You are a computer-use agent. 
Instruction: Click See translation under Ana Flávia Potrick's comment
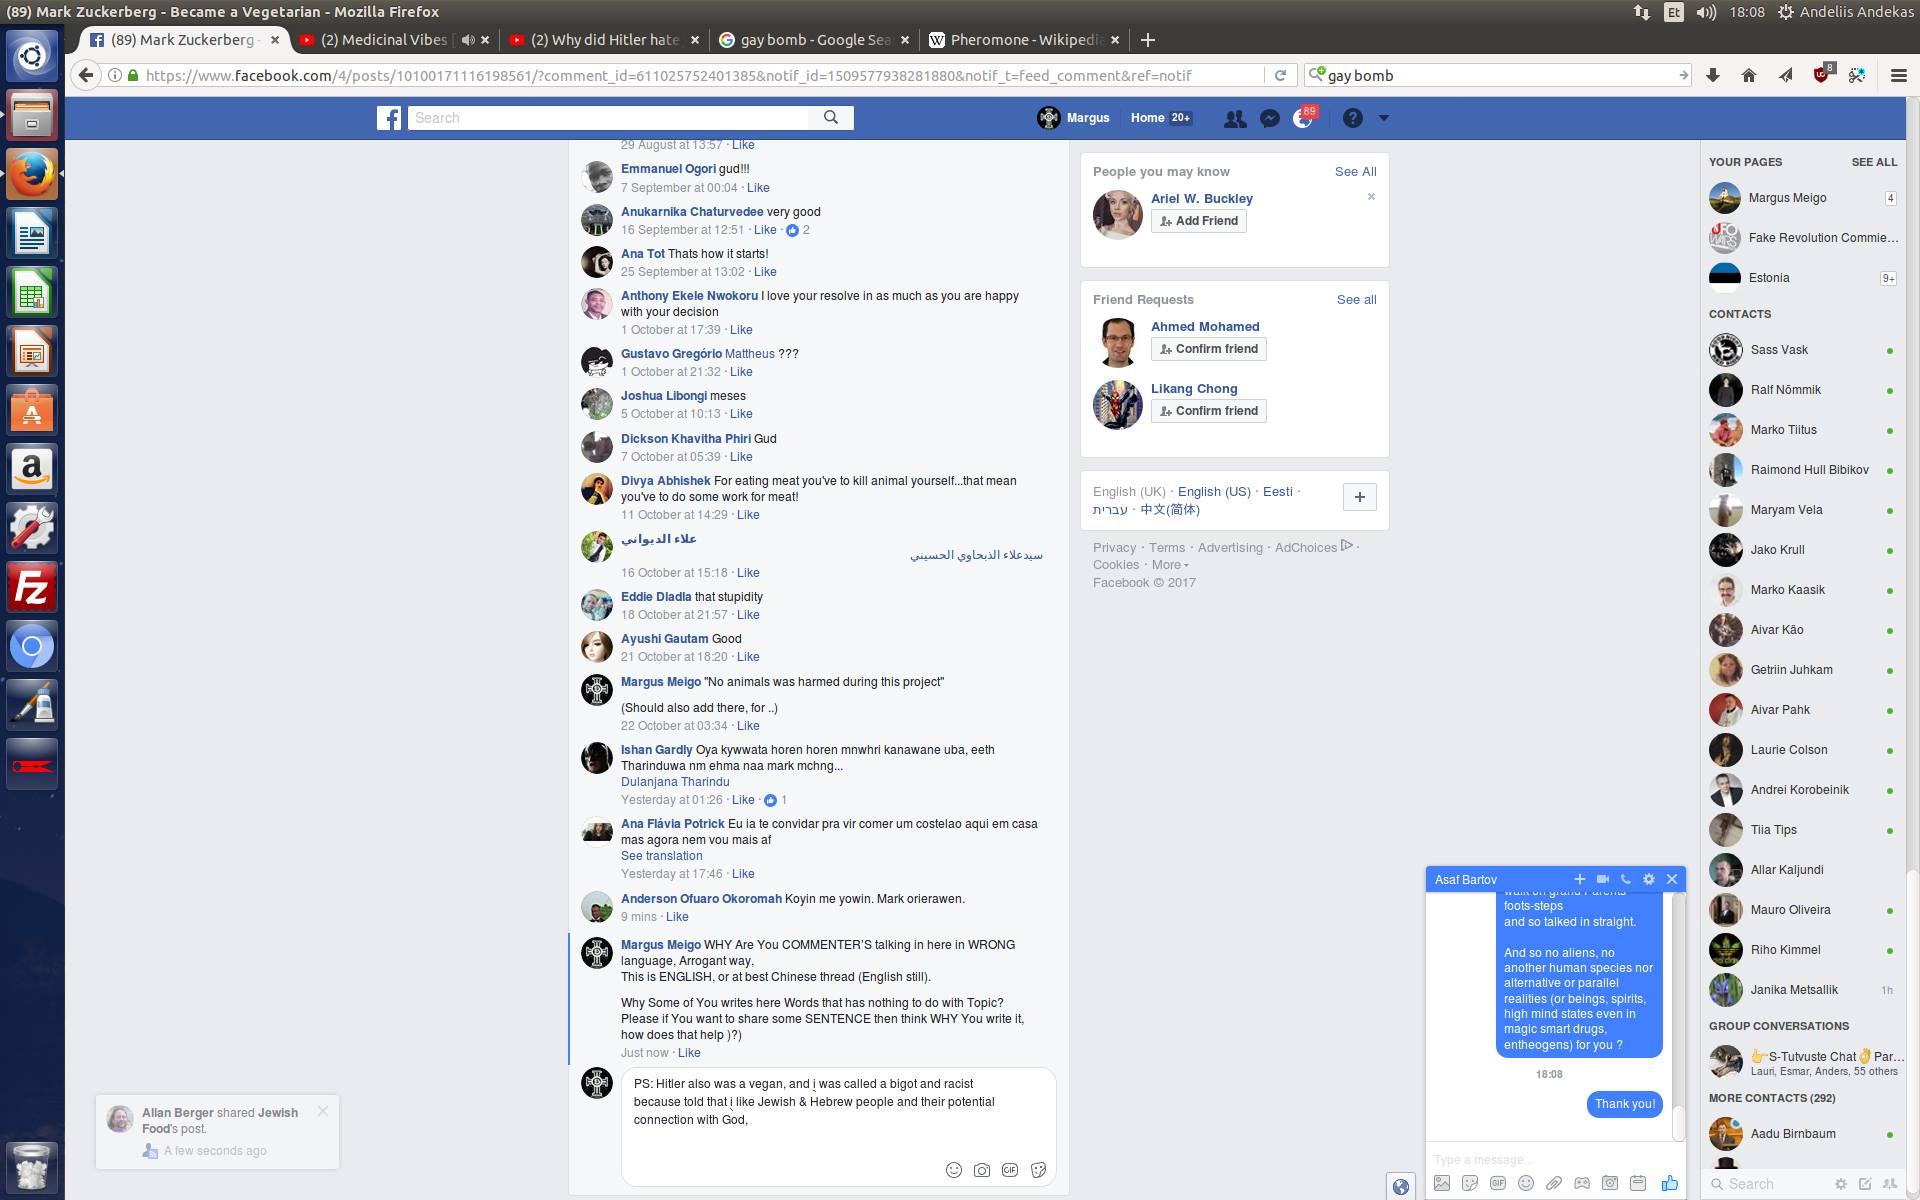pos(661,856)
